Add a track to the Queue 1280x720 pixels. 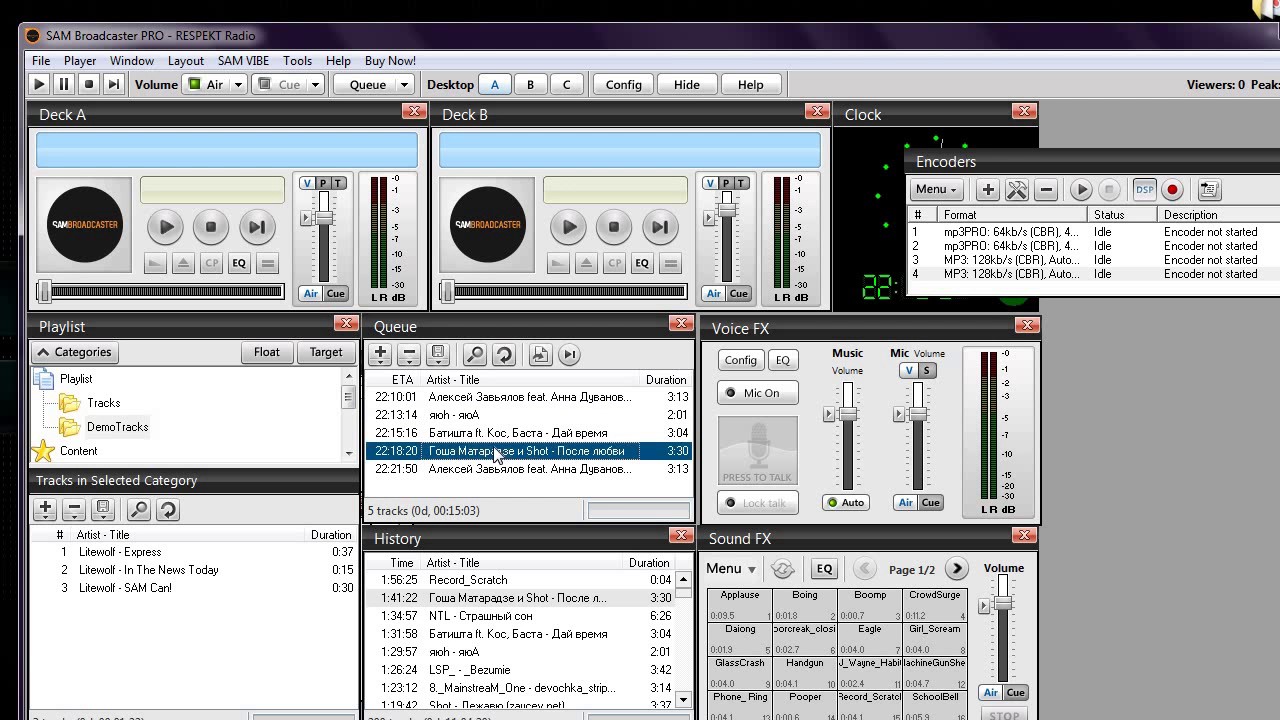[380, 354]
